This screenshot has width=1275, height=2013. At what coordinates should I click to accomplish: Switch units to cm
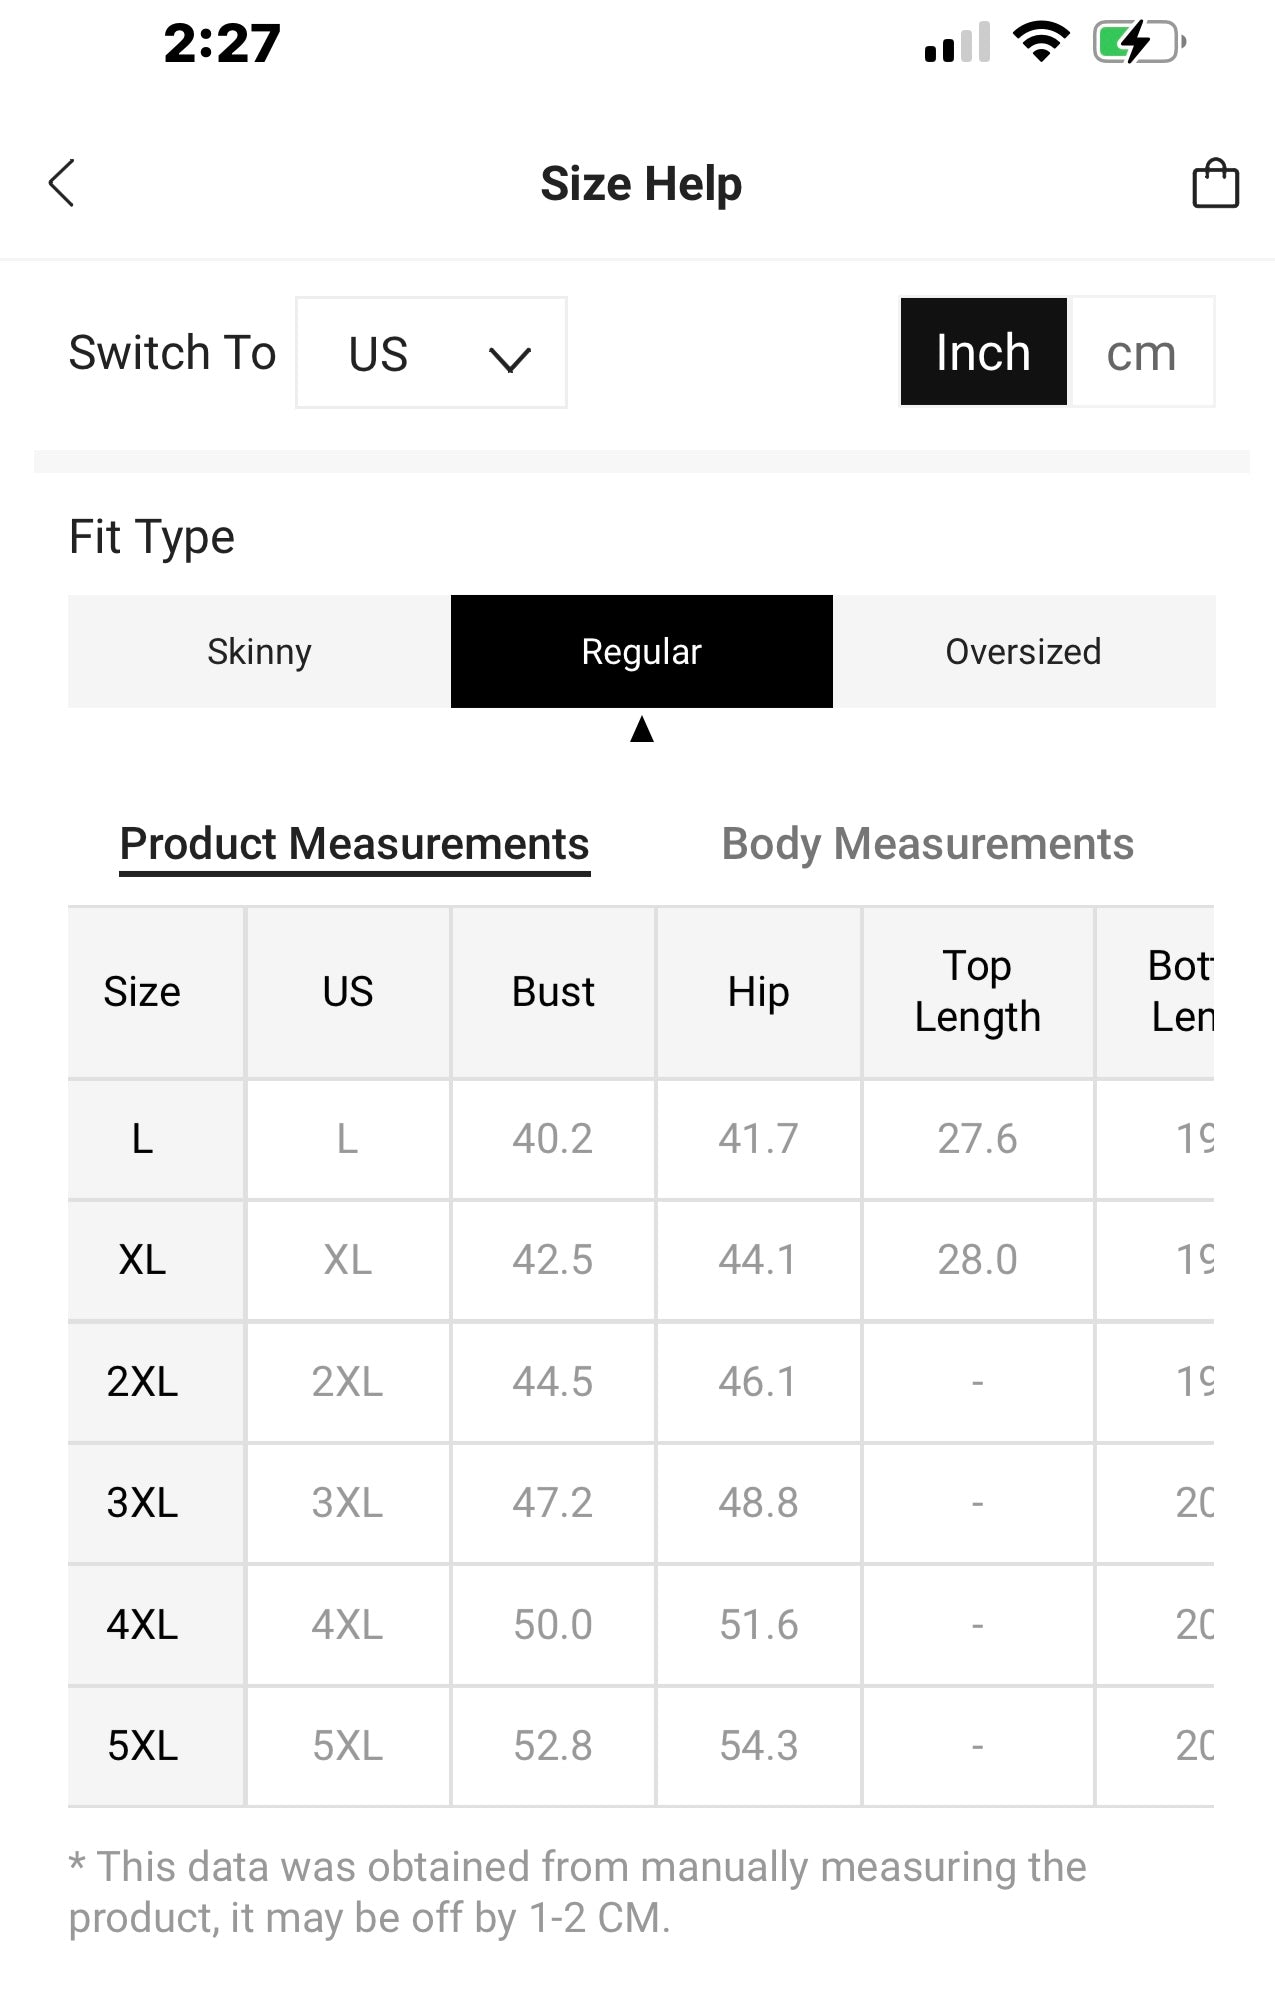pyautogui.click(x=1141, y=352)
